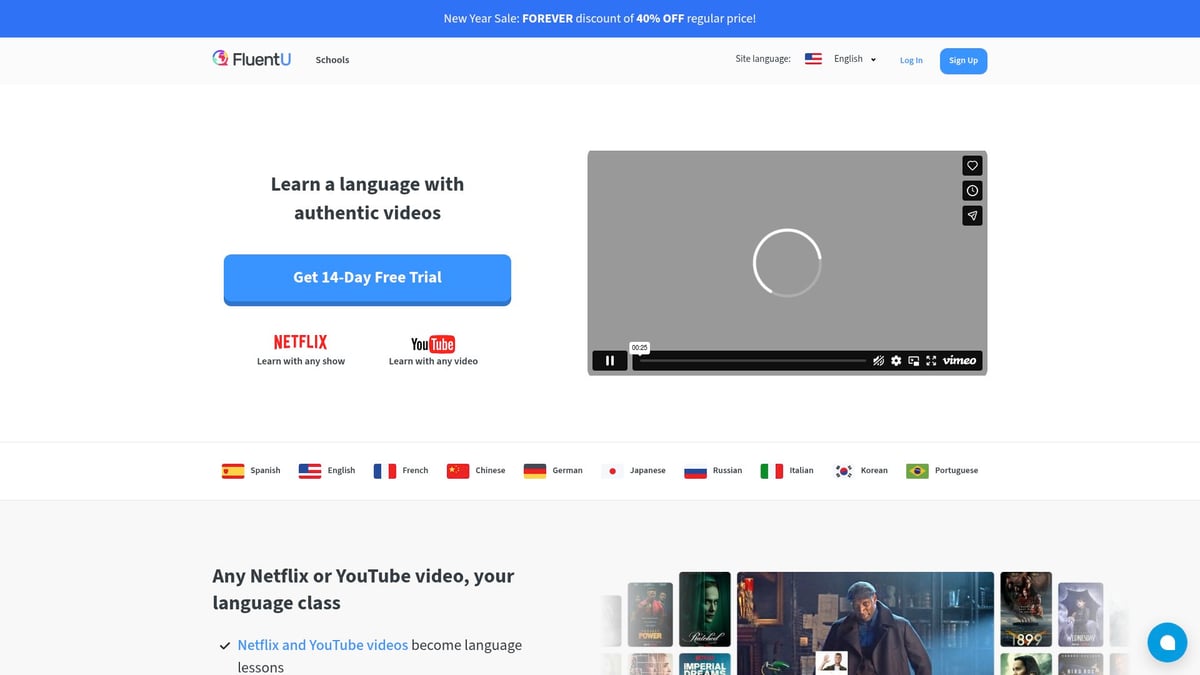The image size is (1200, 675).
Task: Click the 1899 show poster thumbnail
Action: tap(1025, 608)
